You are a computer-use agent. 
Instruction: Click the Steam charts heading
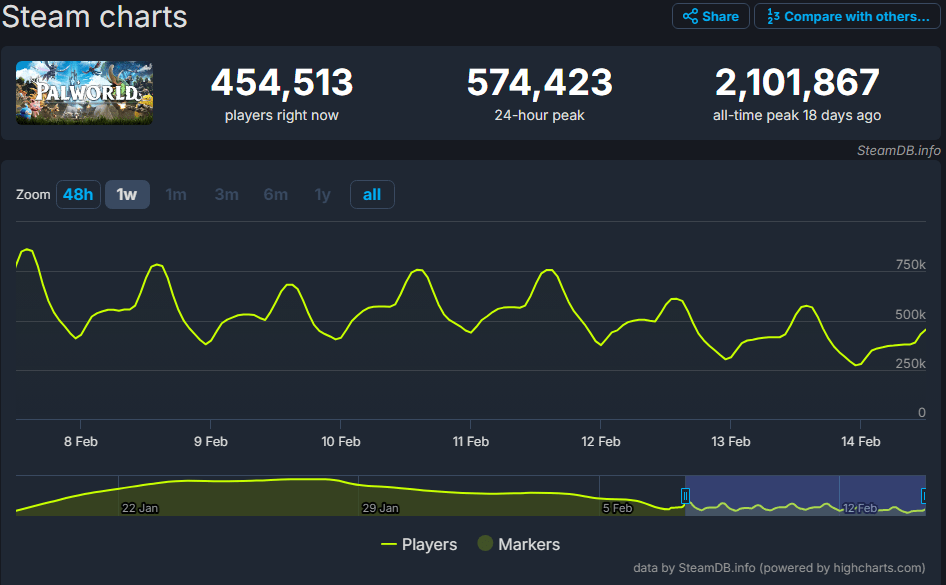click(95, 16)
